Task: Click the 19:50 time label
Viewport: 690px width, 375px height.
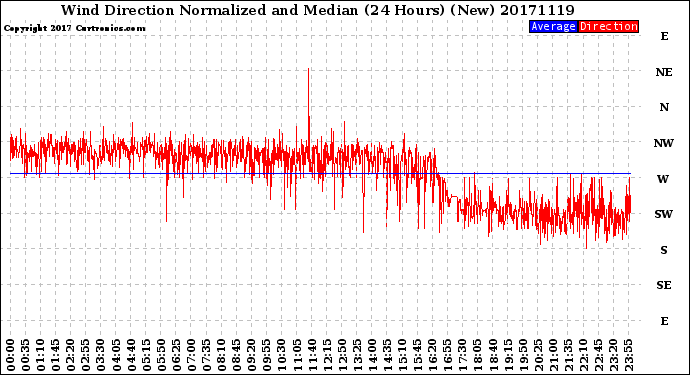Action: (x=523, y=355)
